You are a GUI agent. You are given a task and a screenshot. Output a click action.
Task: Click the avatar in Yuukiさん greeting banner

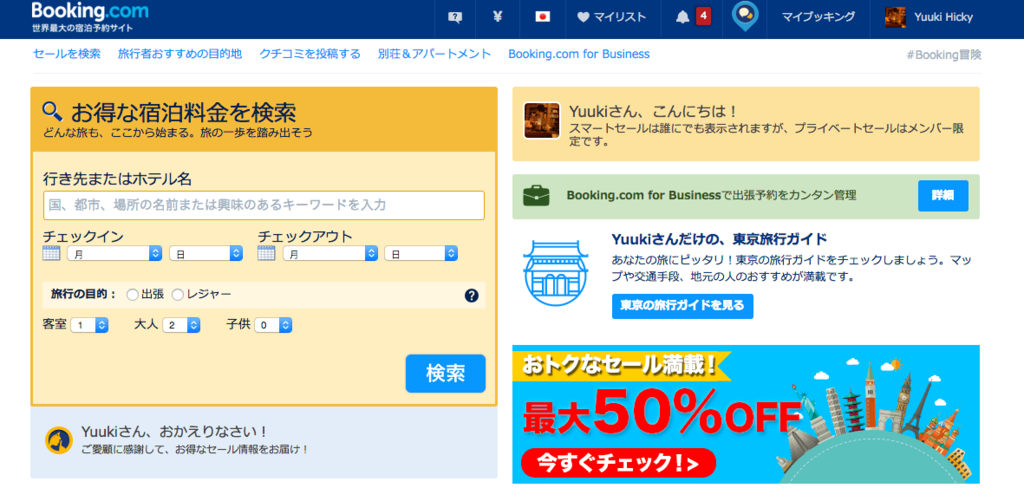541,120
